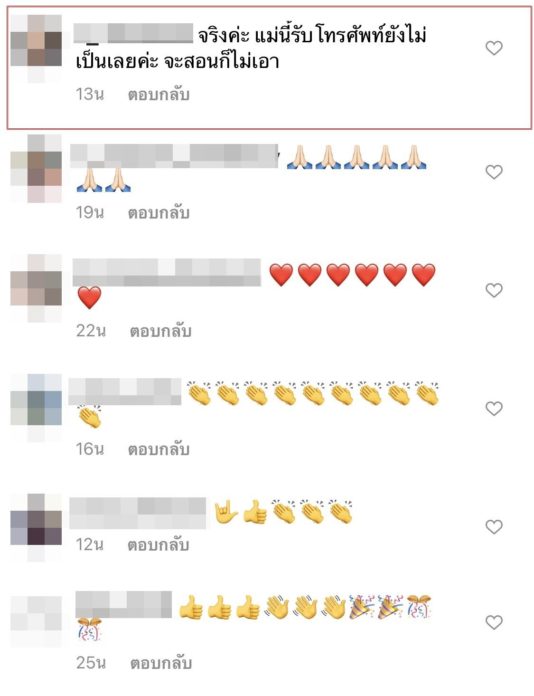Open username of the red hearts commenter
Screen dimensions: 534x696
(x=167, y=273)
